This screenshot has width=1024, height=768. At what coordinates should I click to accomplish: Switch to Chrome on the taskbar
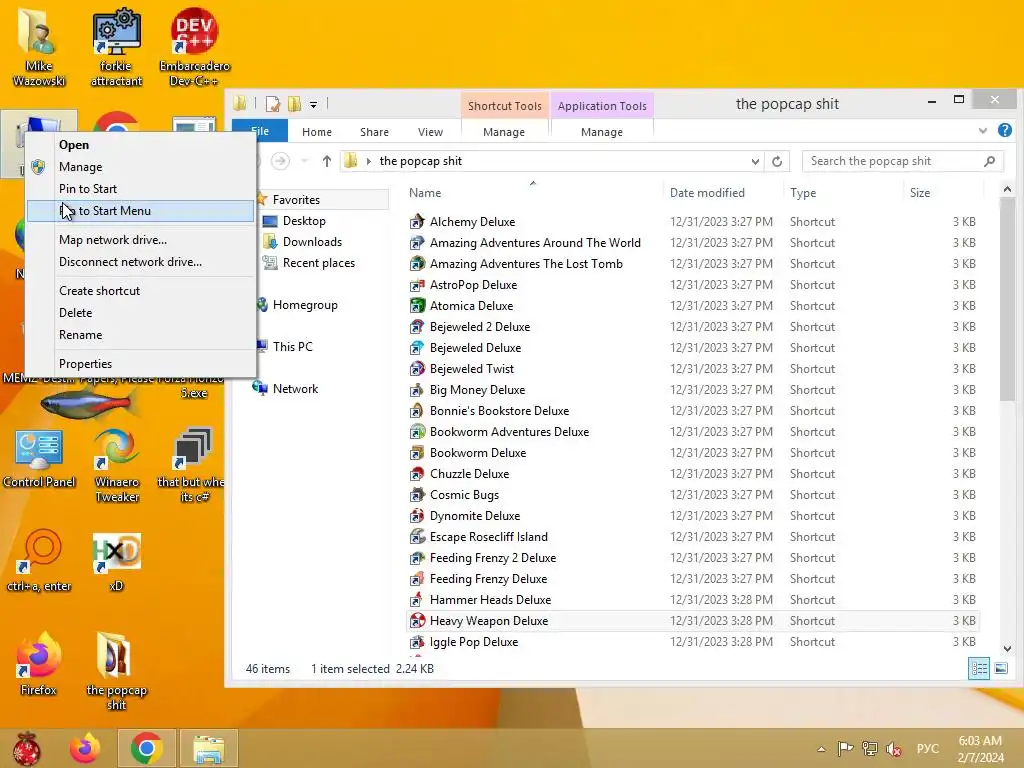(x=146, y=748)
